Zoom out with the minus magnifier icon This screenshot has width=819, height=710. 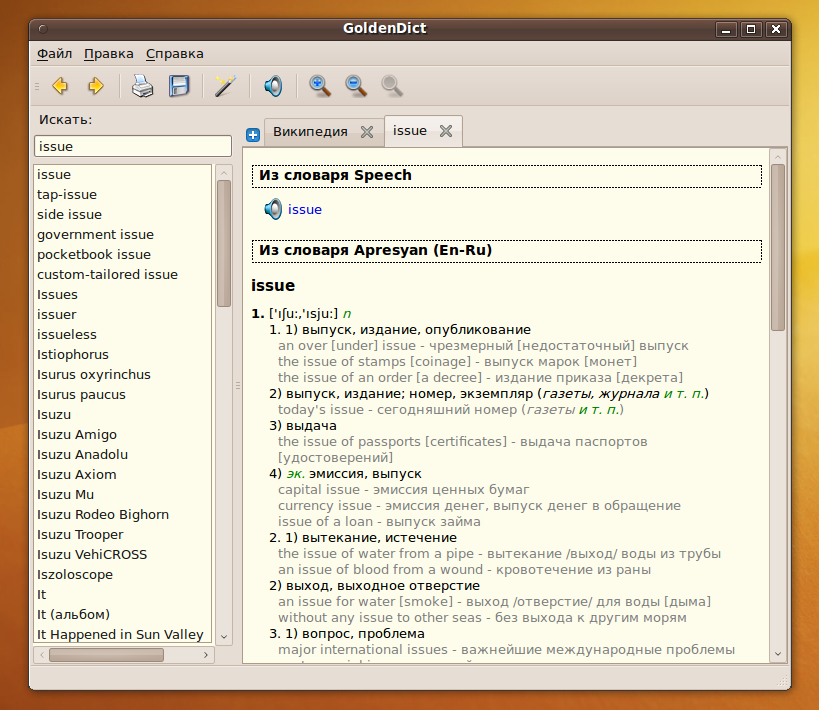click(x=356, y=86)
